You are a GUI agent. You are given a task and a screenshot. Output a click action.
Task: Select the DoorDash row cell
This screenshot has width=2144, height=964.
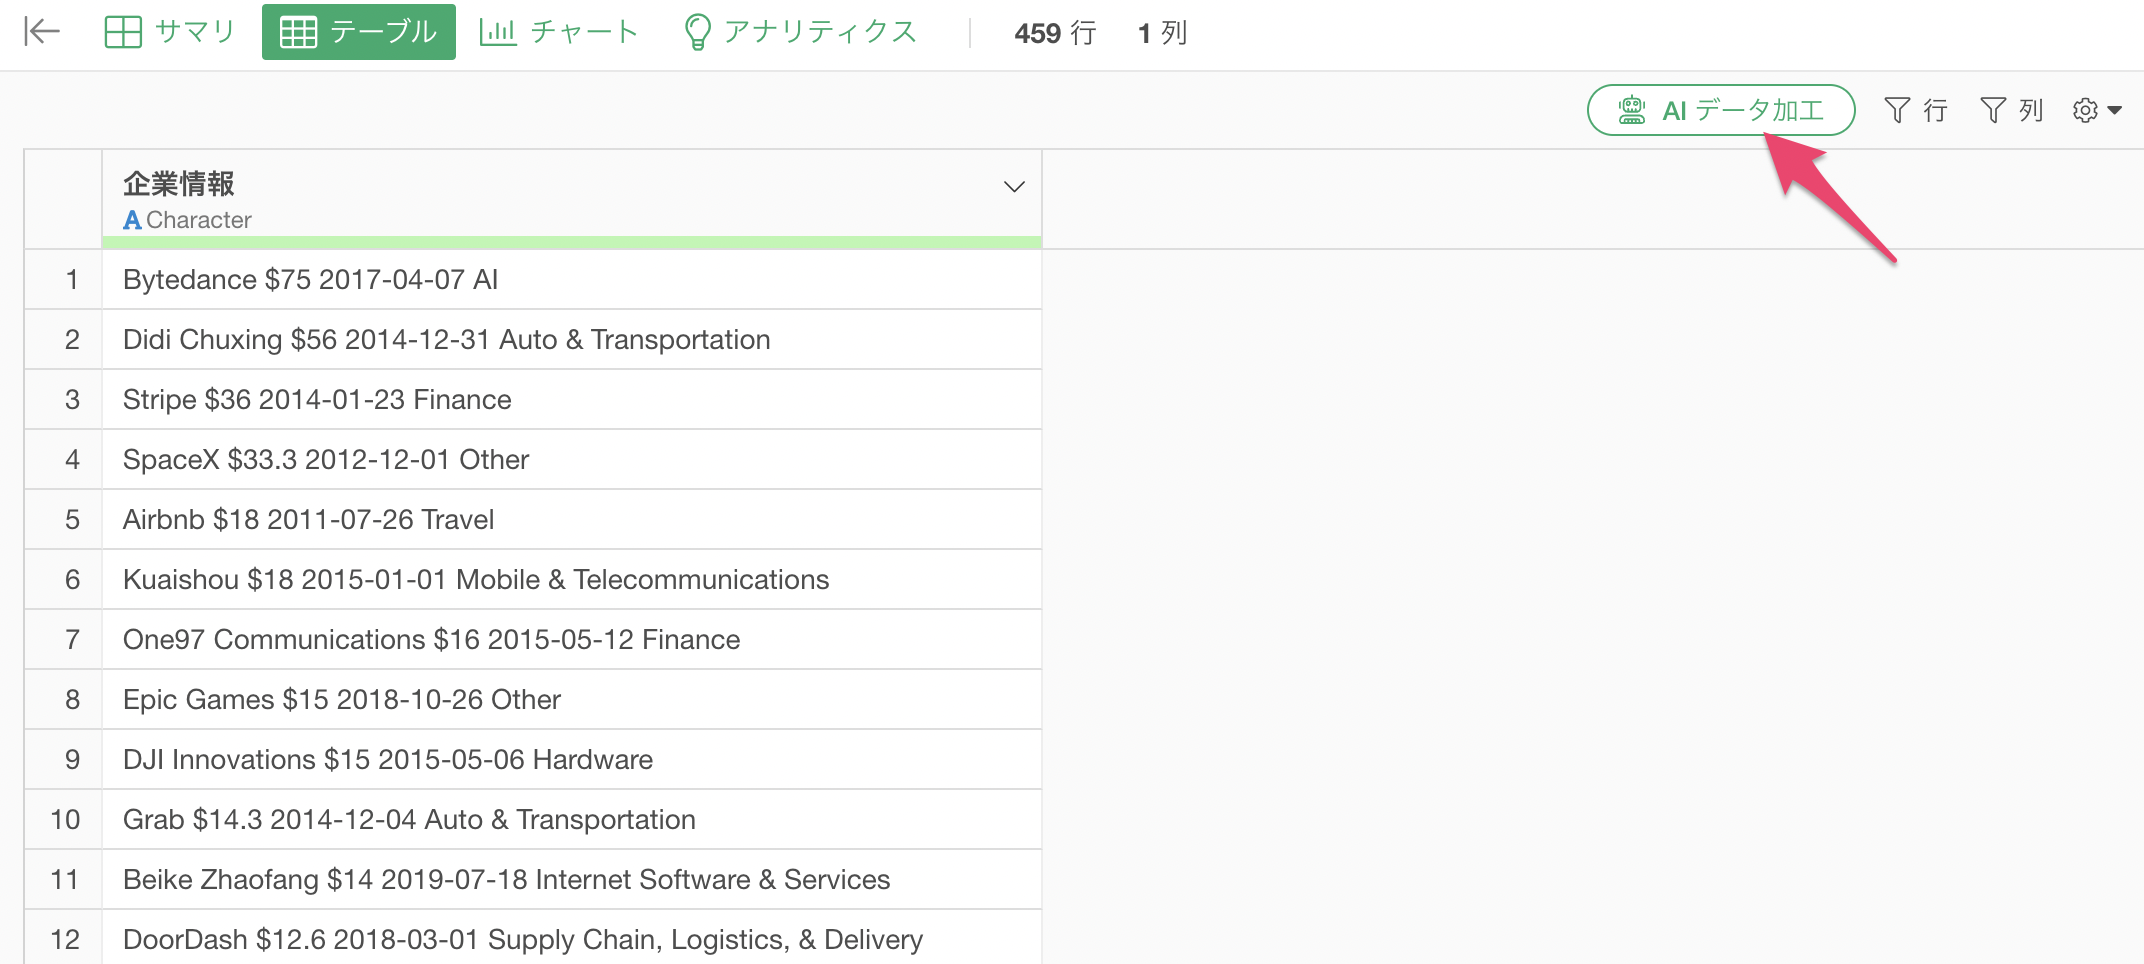522,940
